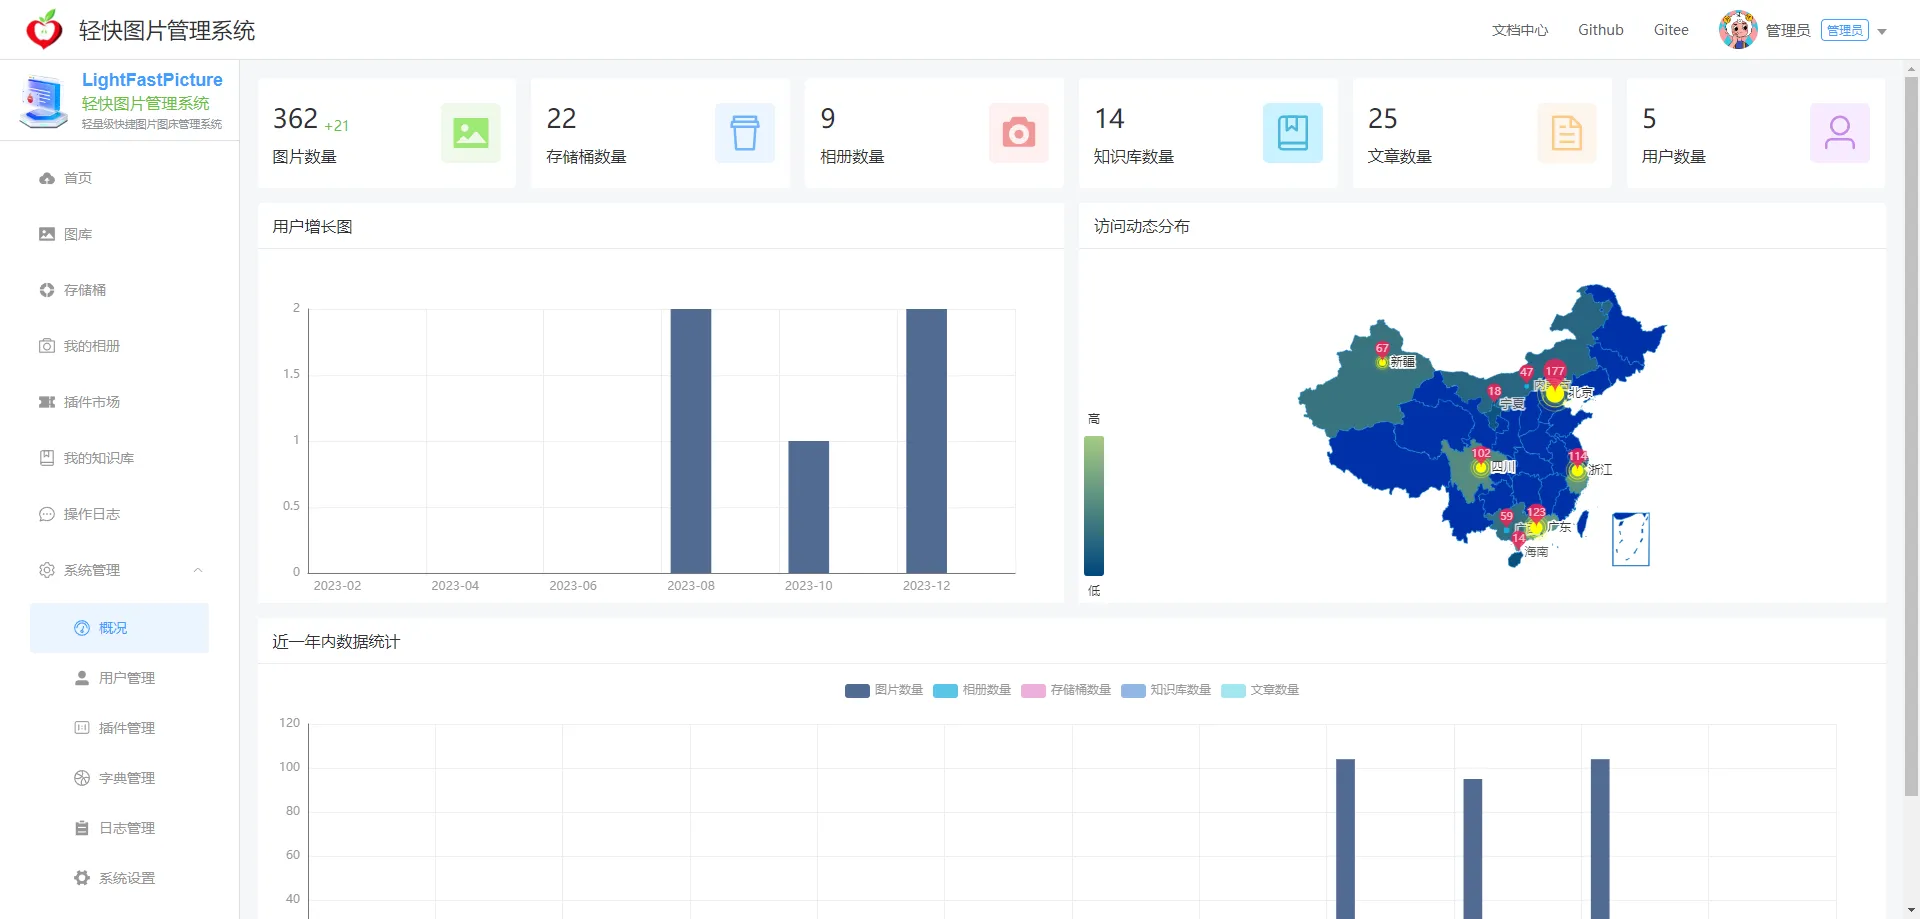Click the 图库 gallery icon in sidebar

tap(47, 234)
